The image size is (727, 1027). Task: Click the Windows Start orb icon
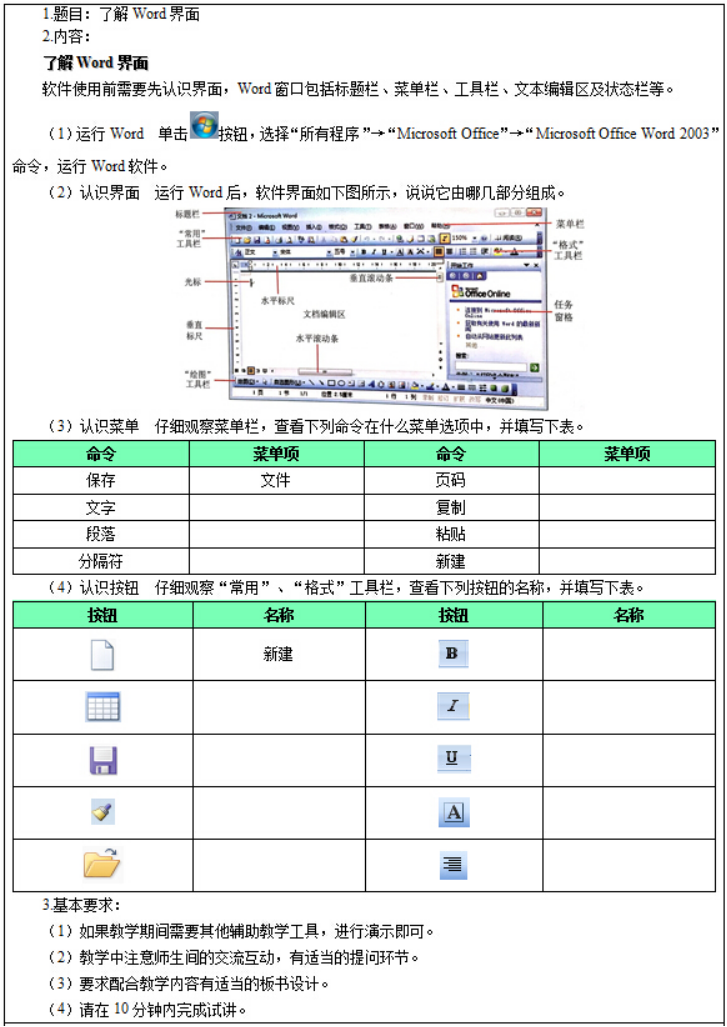(204, 124)
